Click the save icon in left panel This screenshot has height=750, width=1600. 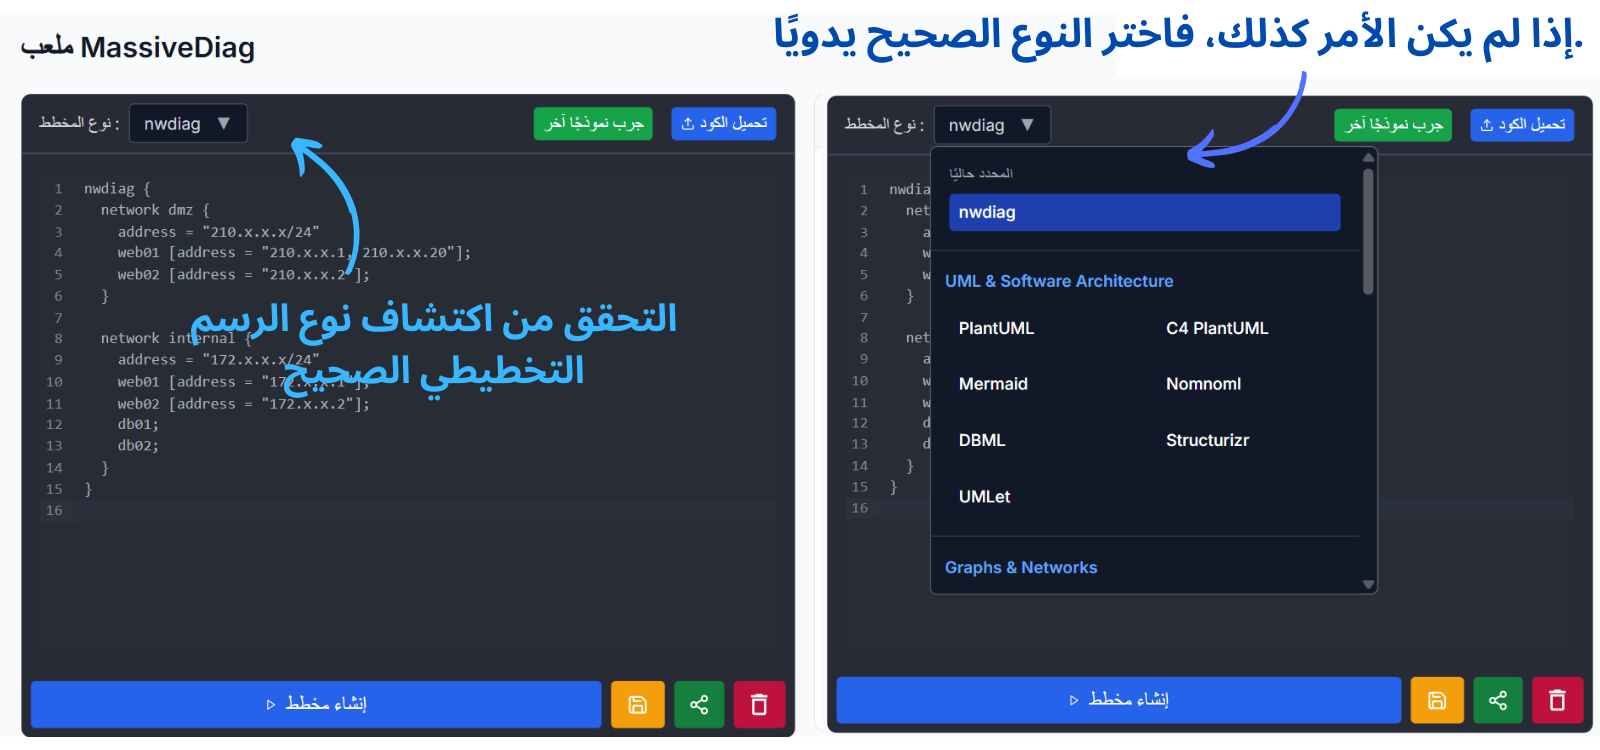637,705
